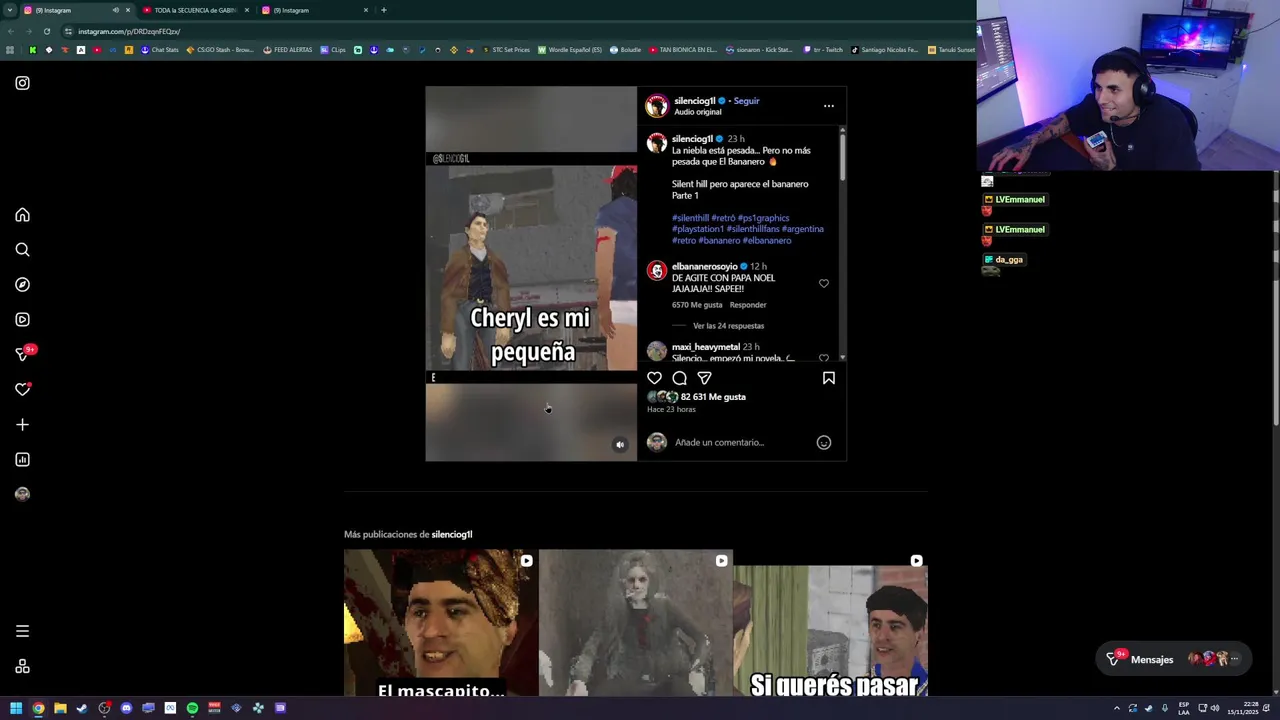
Task: Open the STC Set Prices bookmark
Action: pos(506,50)
